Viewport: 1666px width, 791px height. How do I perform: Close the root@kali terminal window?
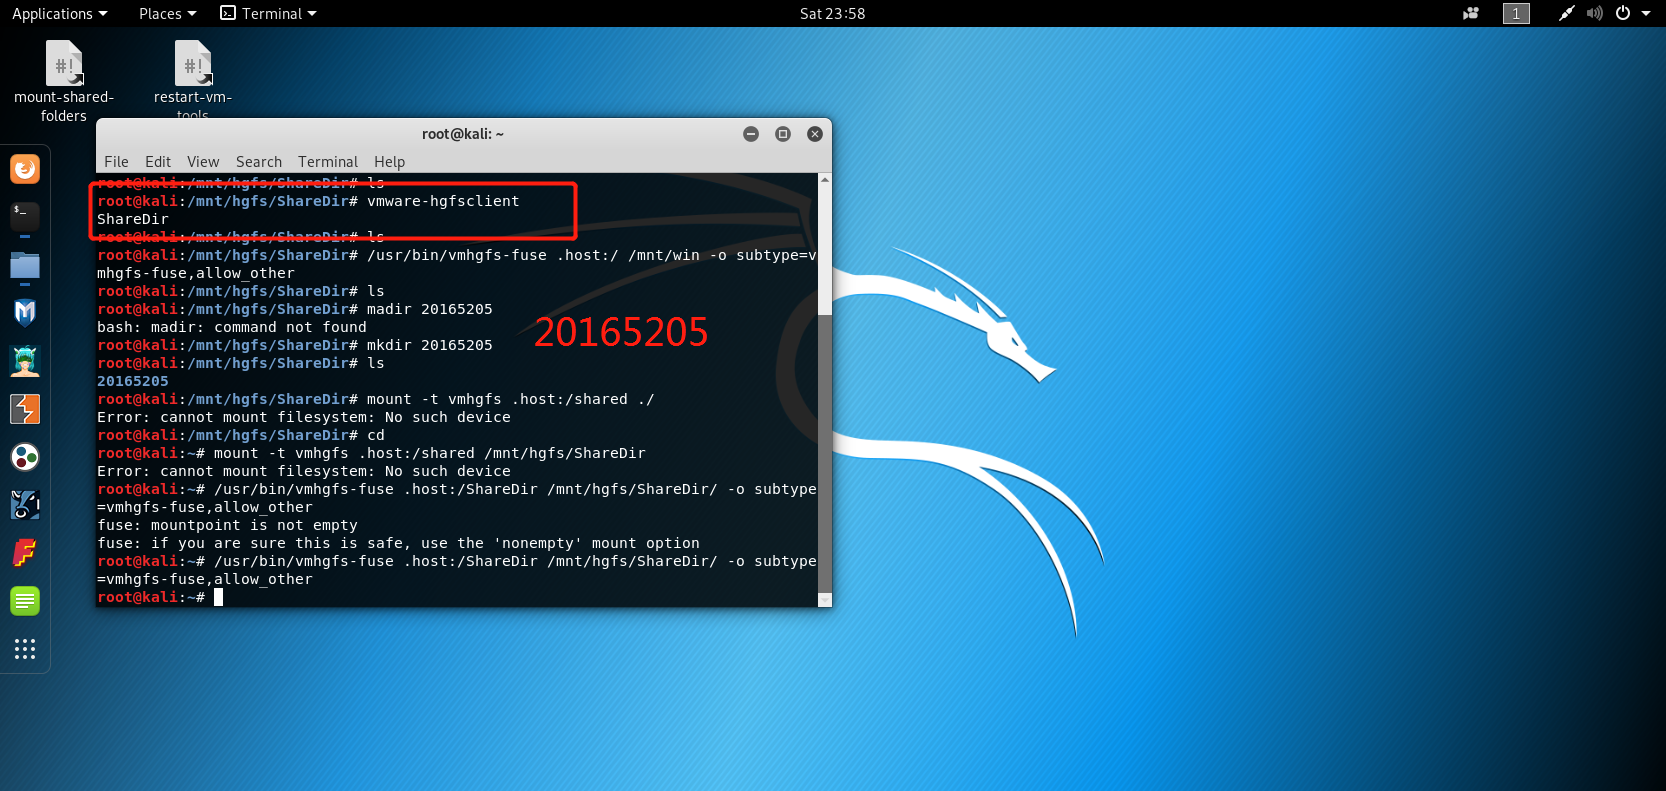(x=815, y=134)
